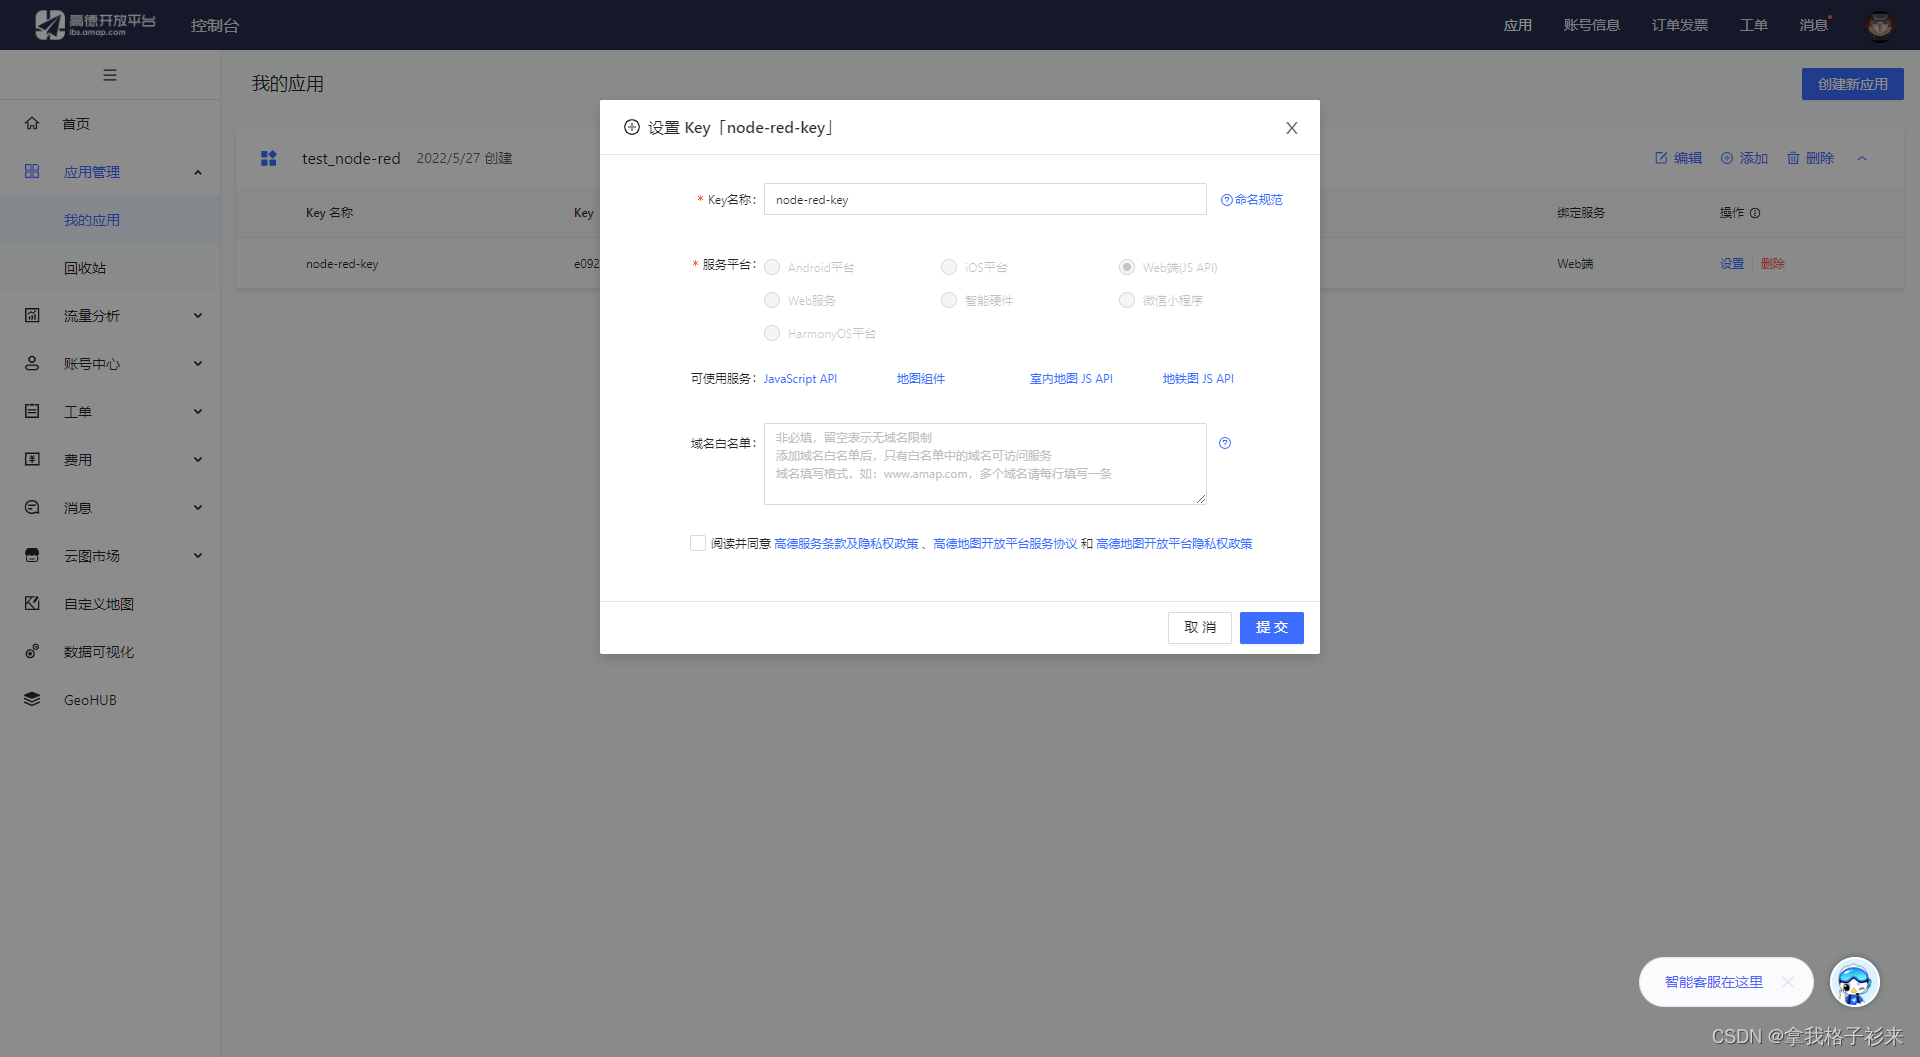The width and height of the screenshot is (1920, 1057).
Task: Click the cloud map market icon
Action: click(32, 555)
